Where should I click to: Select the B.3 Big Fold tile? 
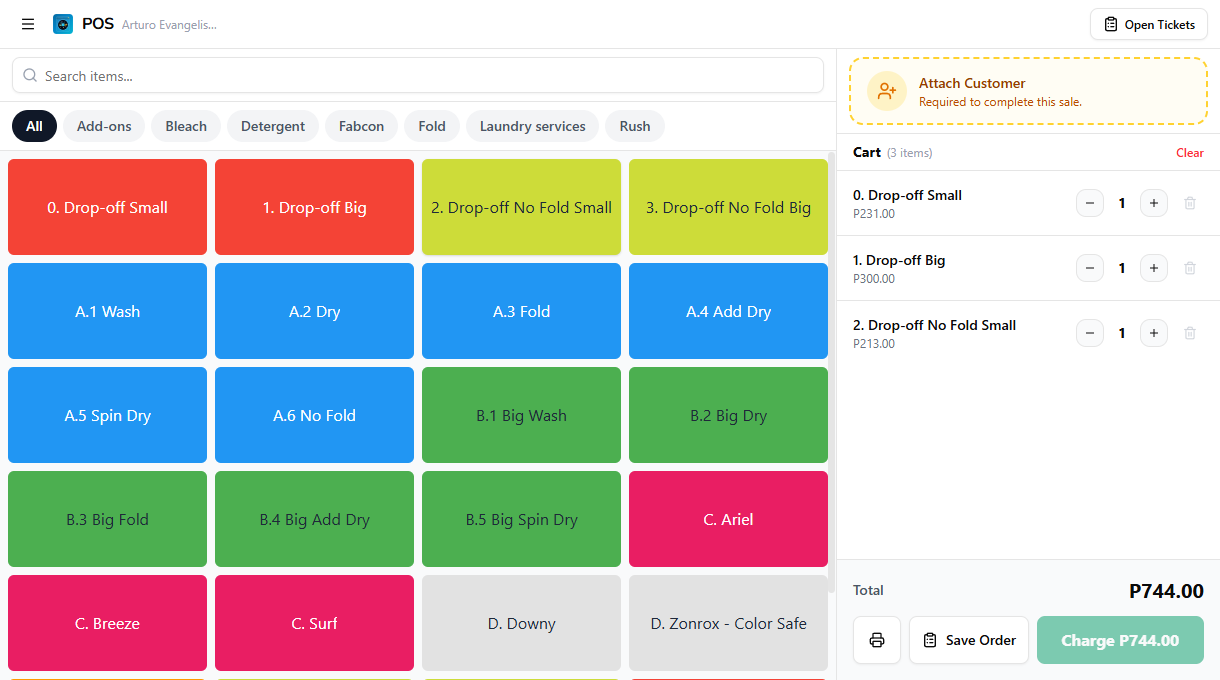coord(107,519)
